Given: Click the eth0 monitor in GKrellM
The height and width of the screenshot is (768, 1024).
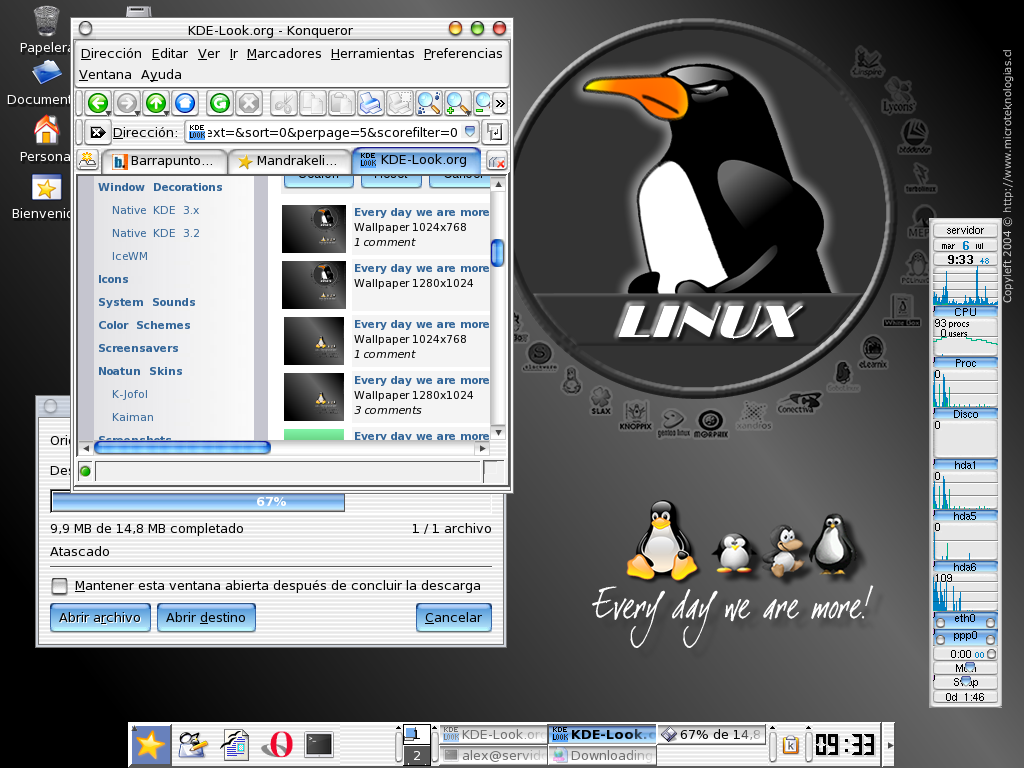Looking at the screenshot, I should [965, 618].
